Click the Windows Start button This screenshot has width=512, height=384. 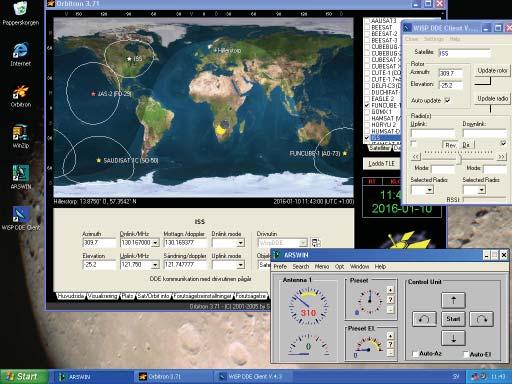click(x=24, y=377)
